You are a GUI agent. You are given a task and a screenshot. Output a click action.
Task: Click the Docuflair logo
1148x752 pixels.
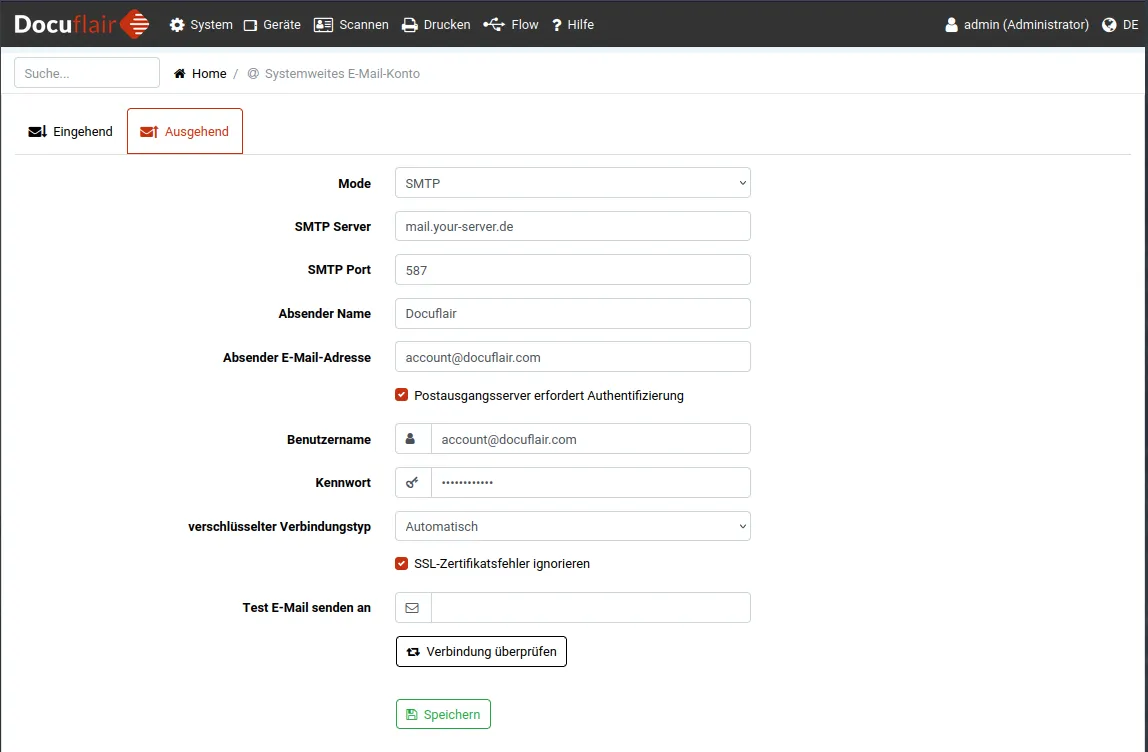pyautogui.click(x=81, y=24)
